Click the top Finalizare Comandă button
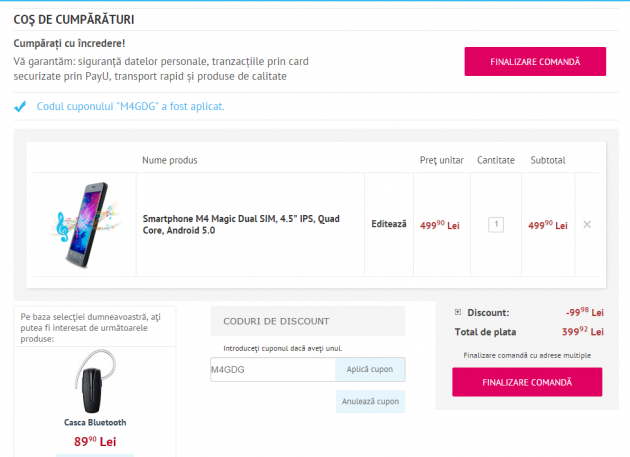The height and width of the screenshot is (457, 630). (535, 62)
